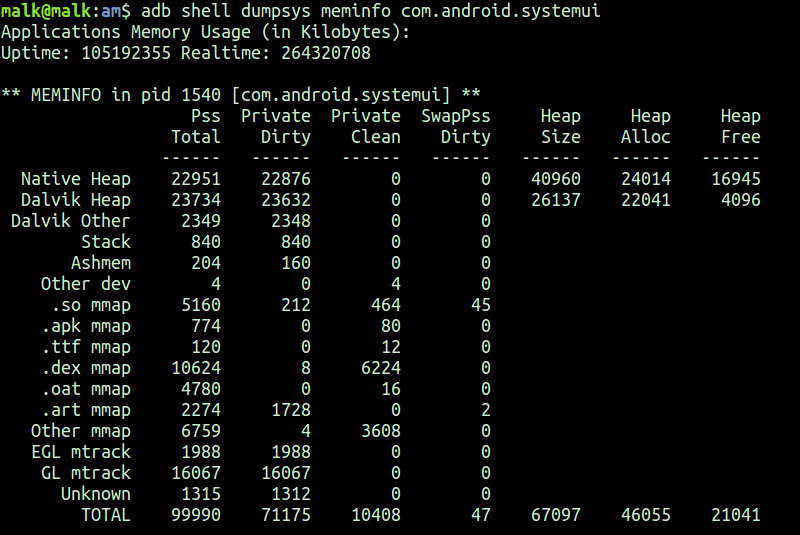Click the .apk mmap row label
The height and width of the screenshot is (535, 800).
click(x=86, y=326)
